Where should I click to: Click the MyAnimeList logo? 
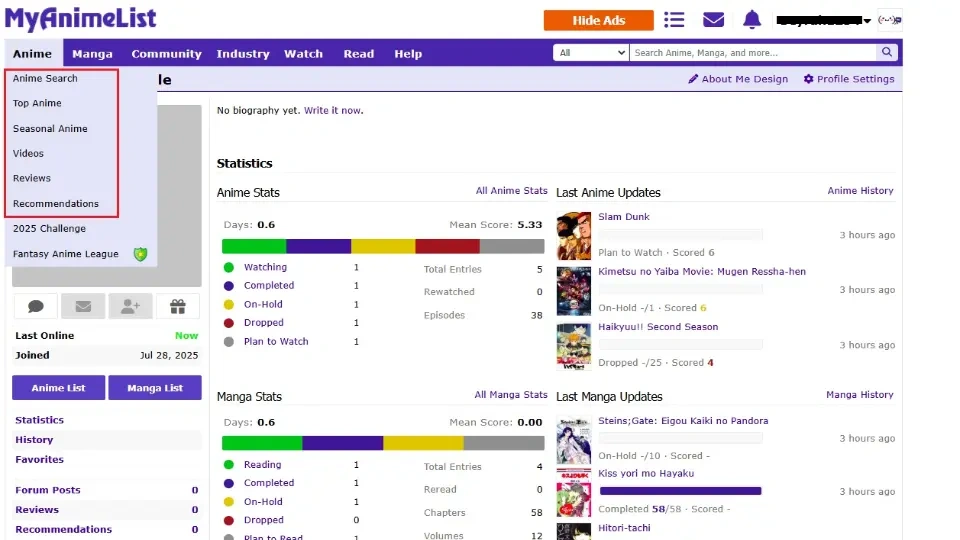tap(81, 19)
